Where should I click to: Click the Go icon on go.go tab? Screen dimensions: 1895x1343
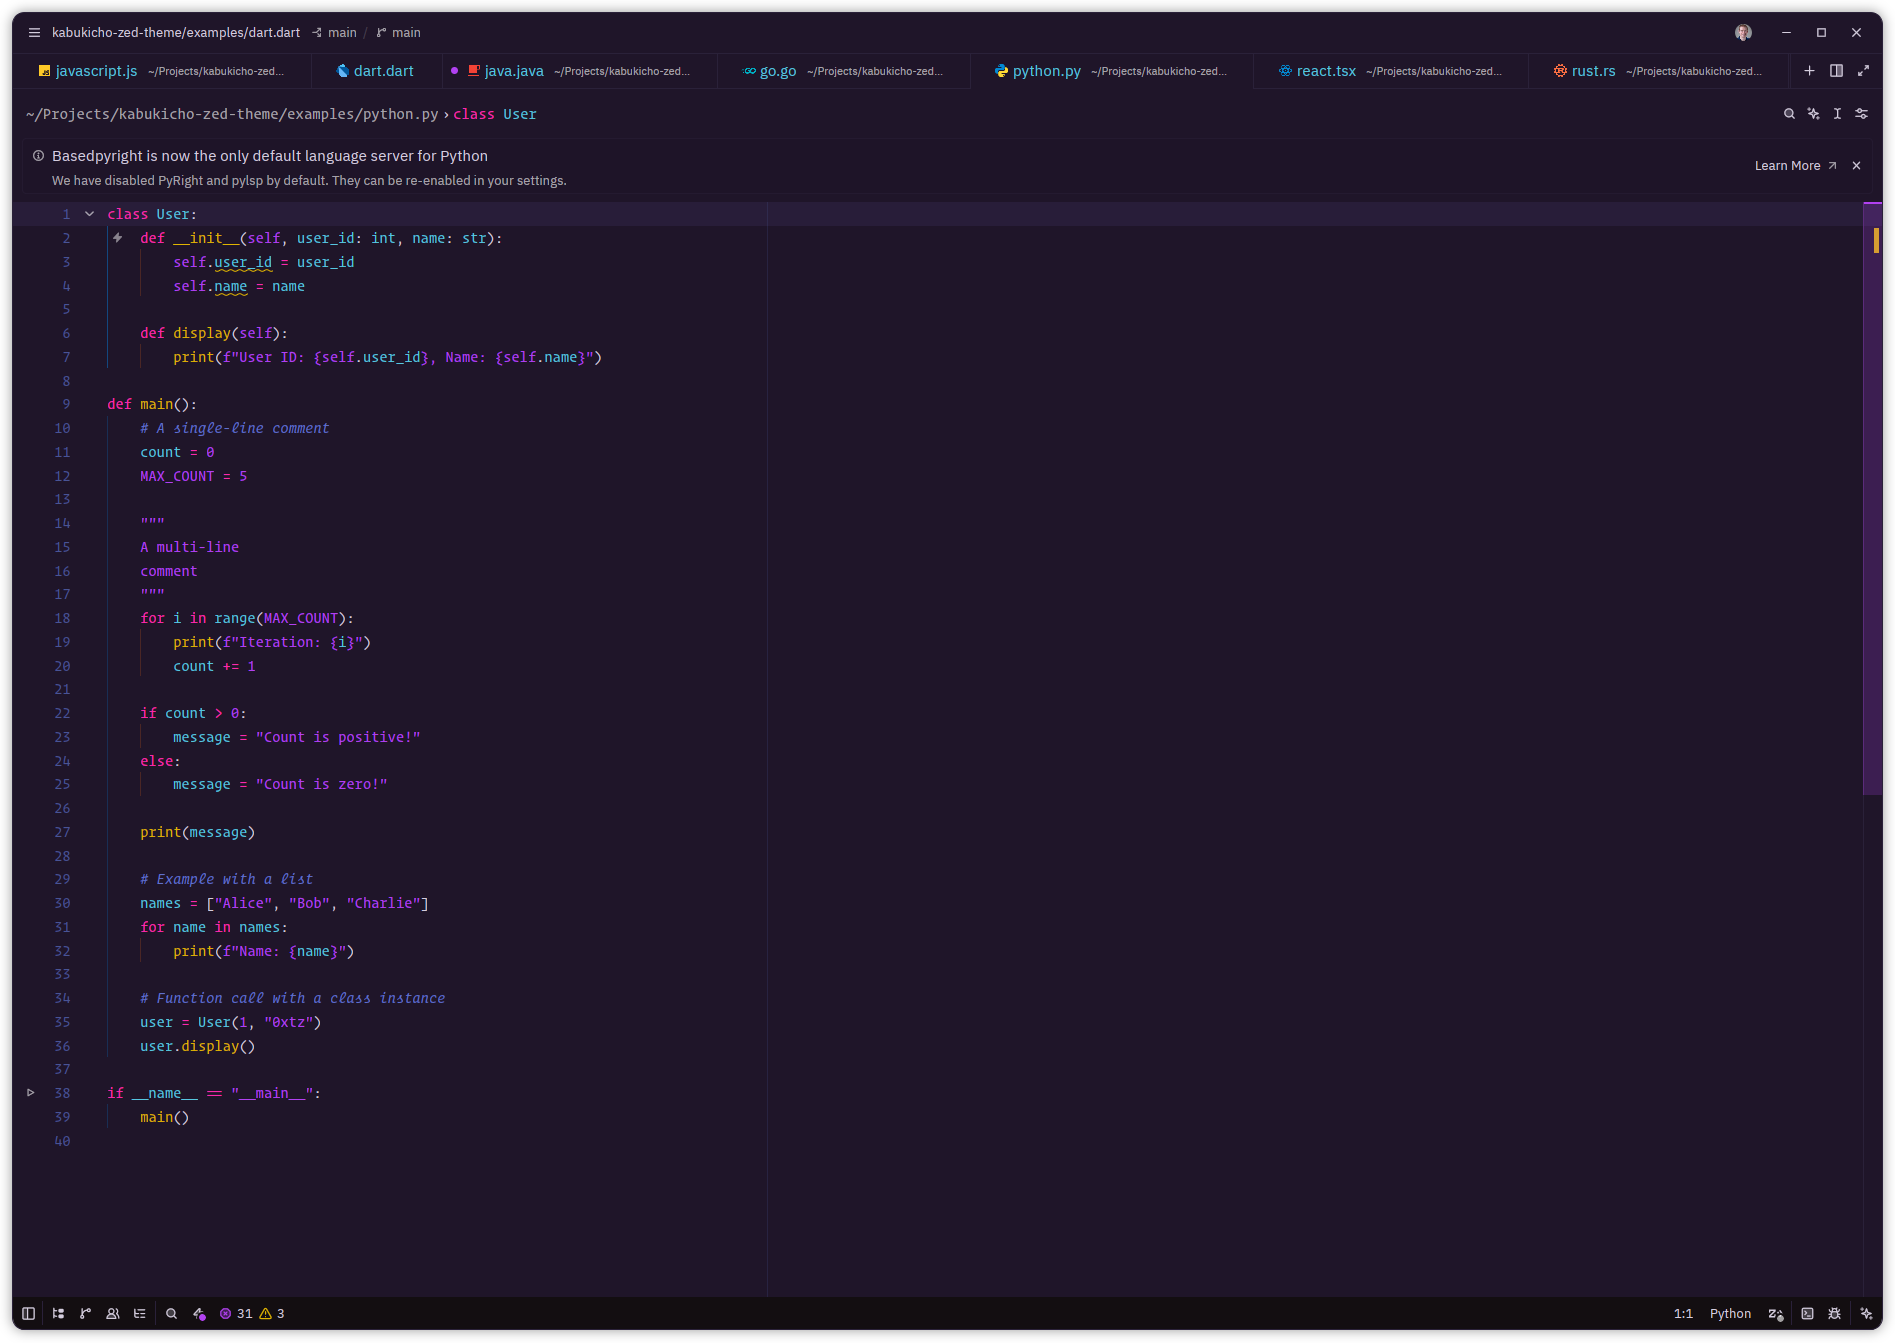(x=749, y=71)
